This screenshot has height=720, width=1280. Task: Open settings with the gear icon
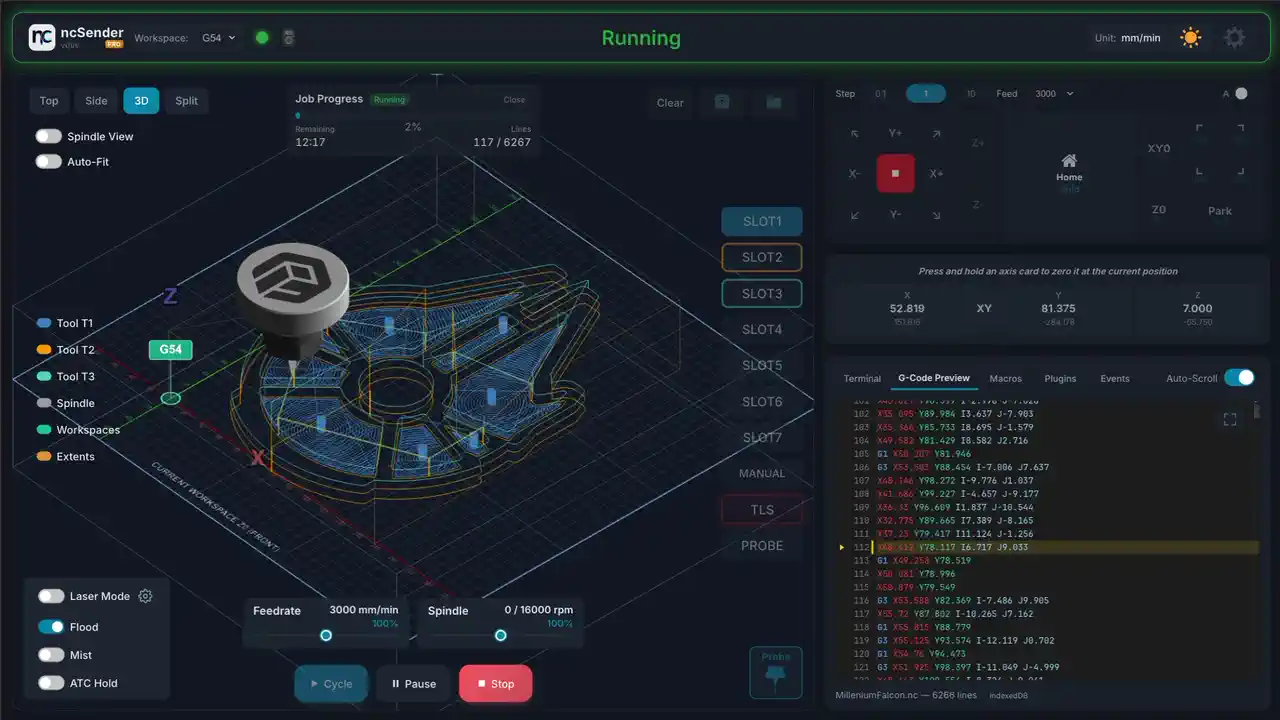[x=1235, y=38]
